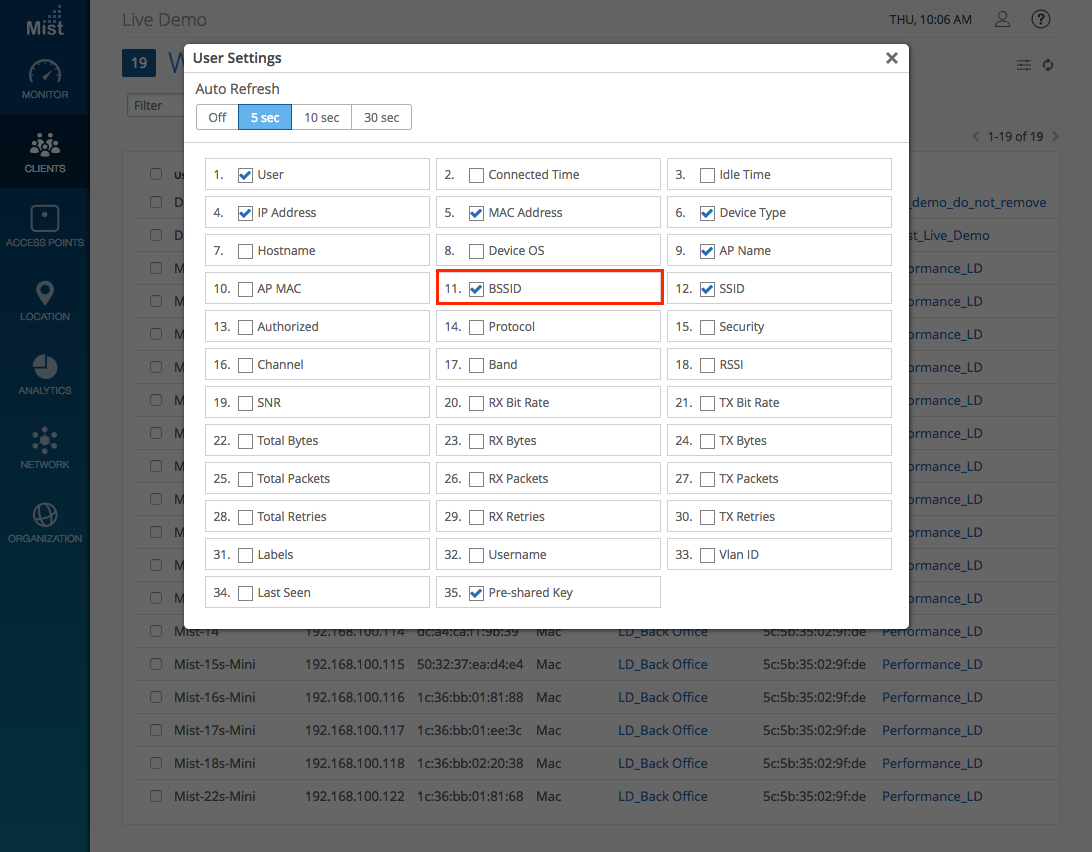The height and width of the screenshot is (852, 1092).
Task: Open the Analytics pie chart icon
Action: pos(45,371)
